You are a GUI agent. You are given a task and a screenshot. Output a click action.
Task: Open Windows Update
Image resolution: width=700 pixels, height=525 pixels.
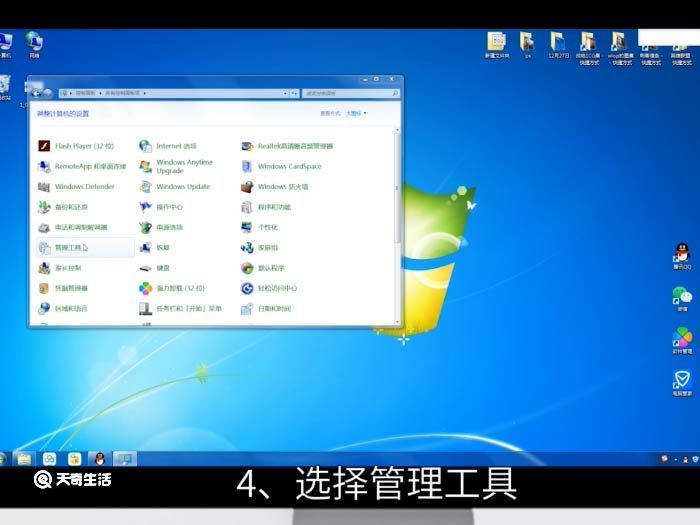[175, 187]
